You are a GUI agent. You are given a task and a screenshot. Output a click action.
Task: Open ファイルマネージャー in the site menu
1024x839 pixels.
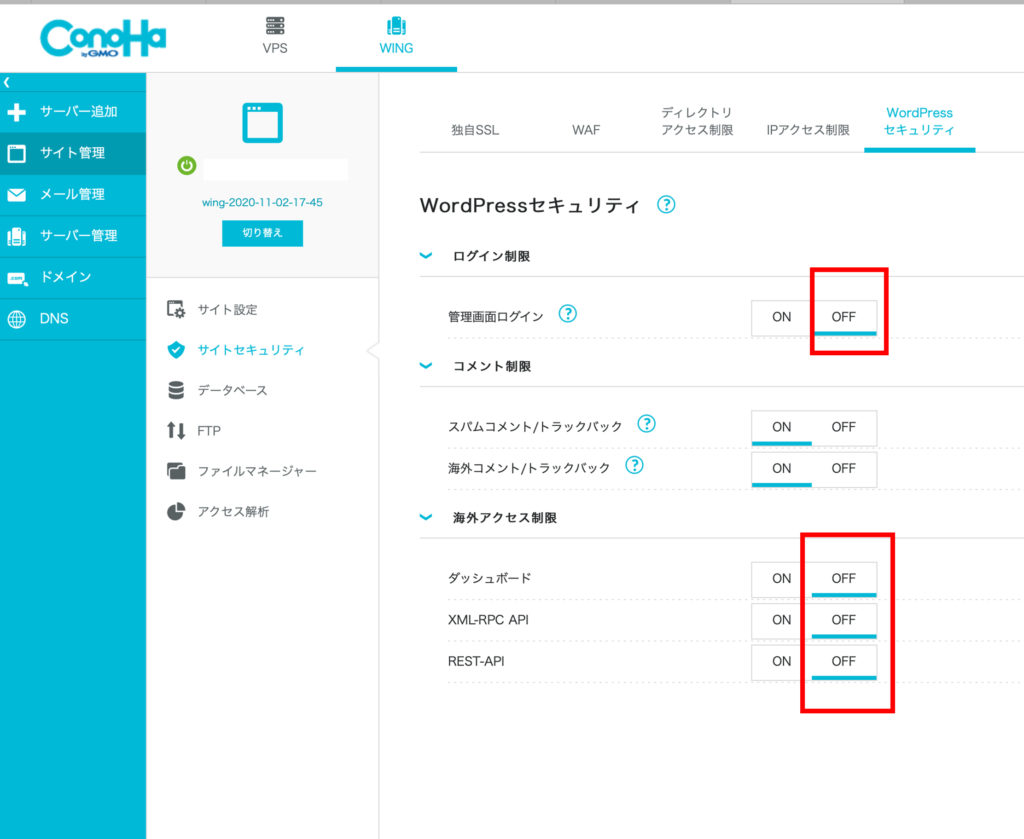pos(257,471)
